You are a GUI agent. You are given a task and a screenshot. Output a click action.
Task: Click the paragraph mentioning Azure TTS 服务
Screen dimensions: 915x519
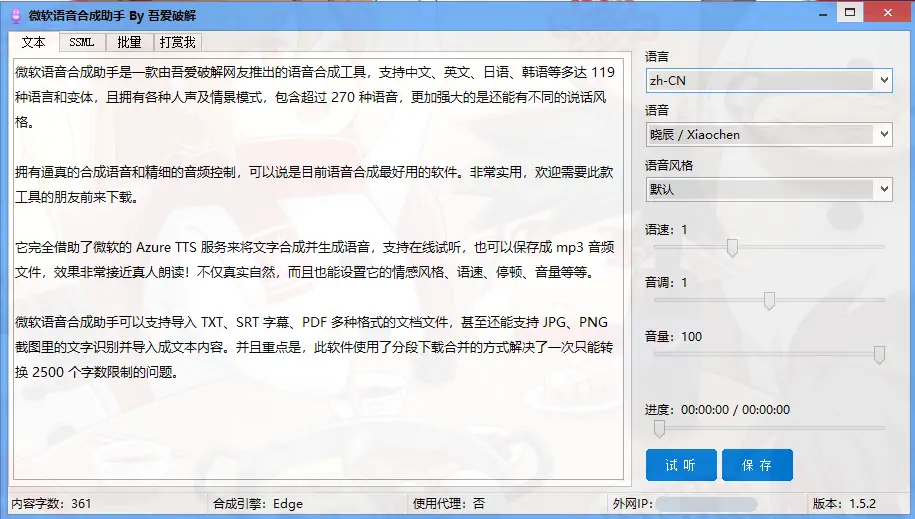click(x=314, y=259)
